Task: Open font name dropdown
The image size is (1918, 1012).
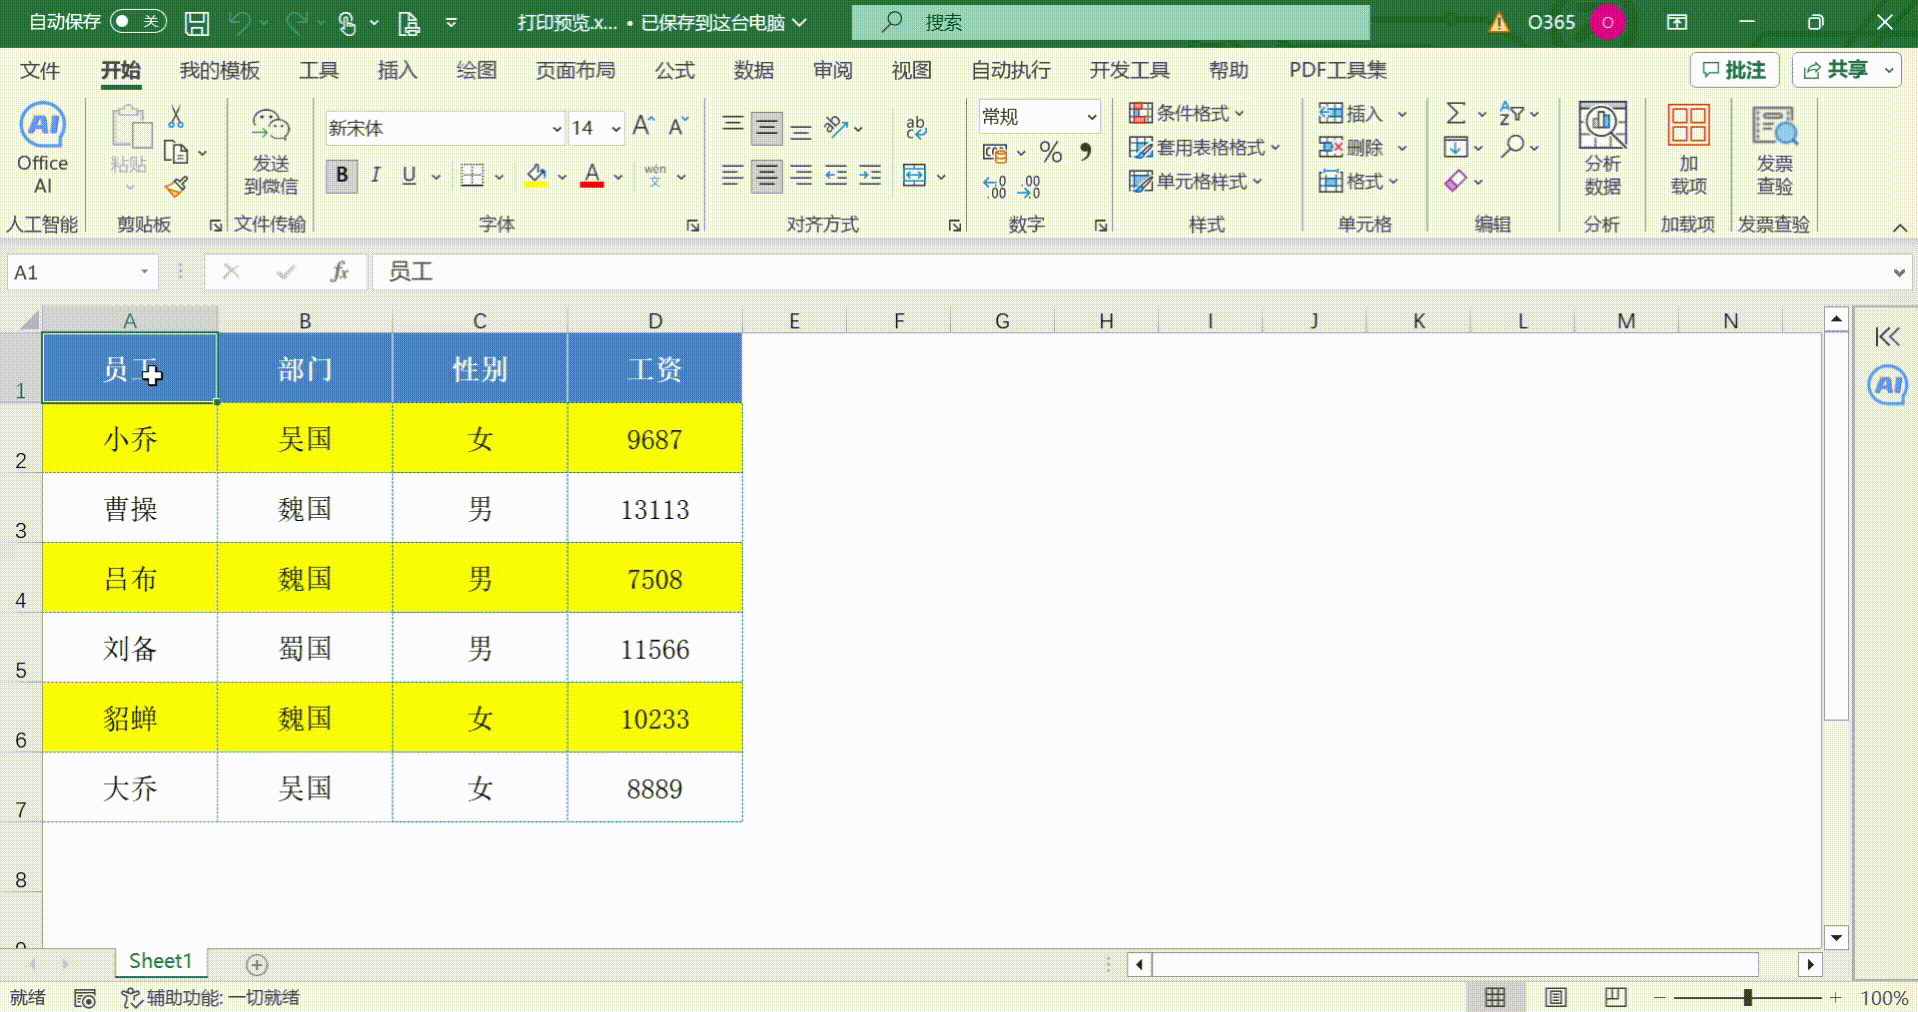Action: coord(556,129)
